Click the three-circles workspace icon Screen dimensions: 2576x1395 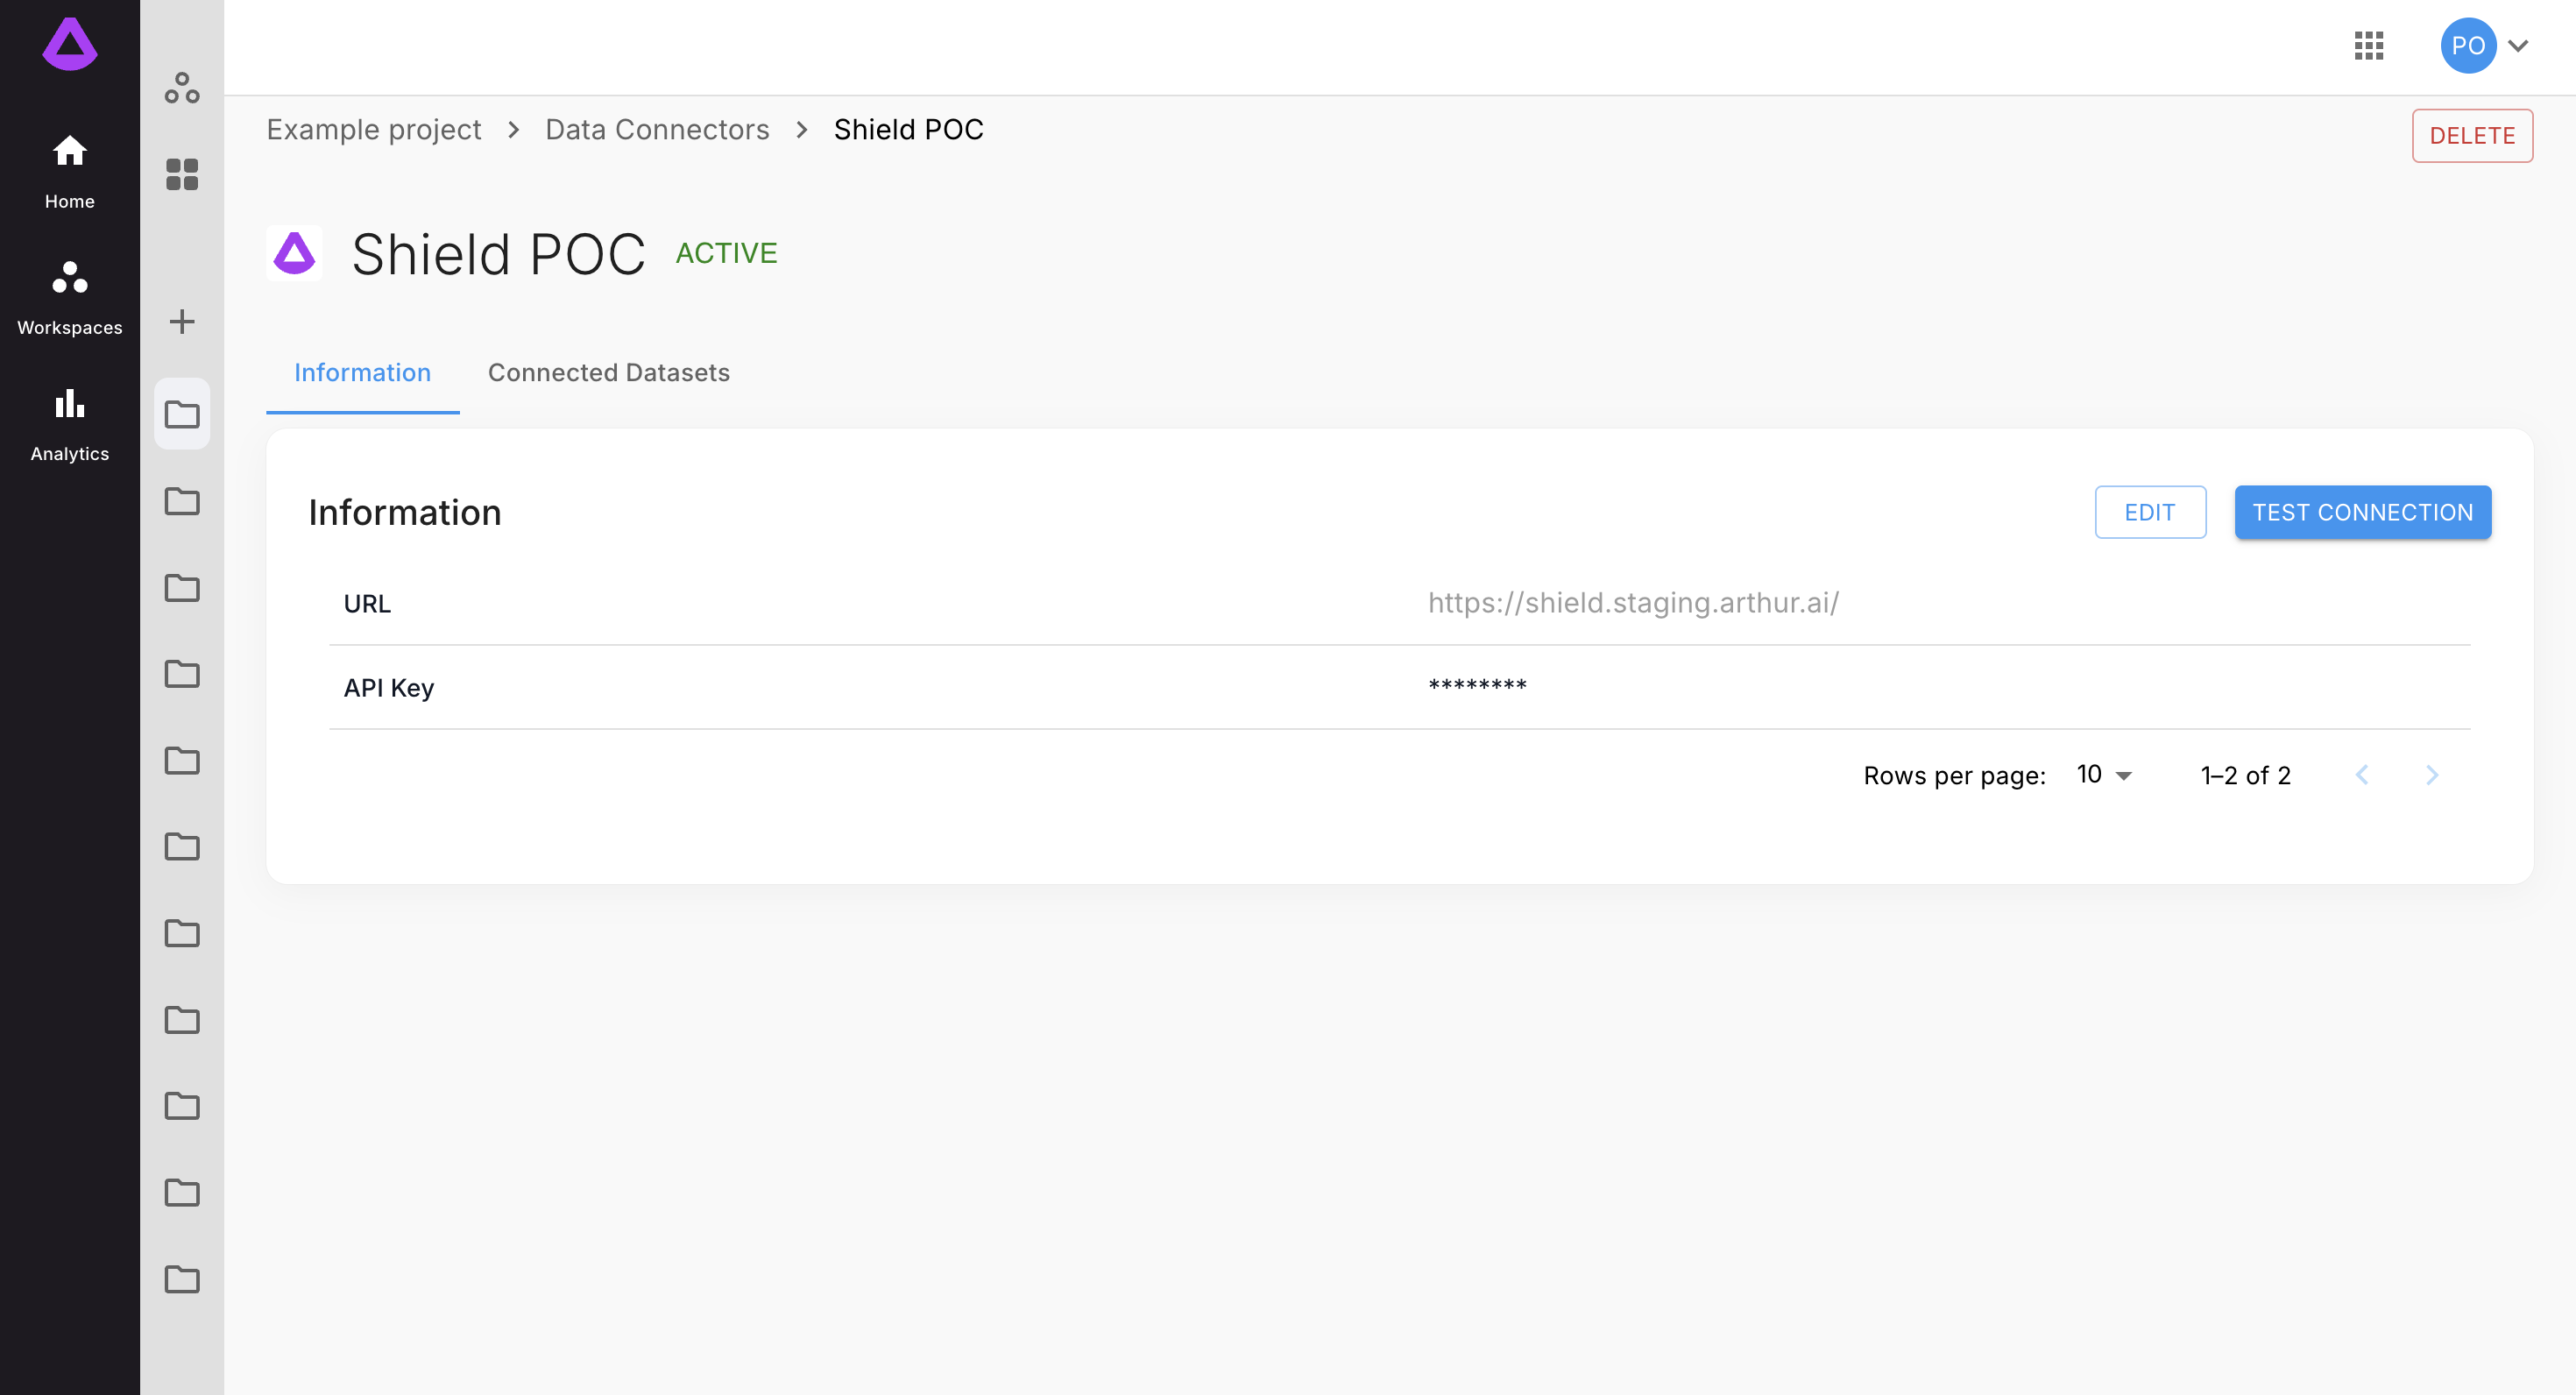pos(182,88)
